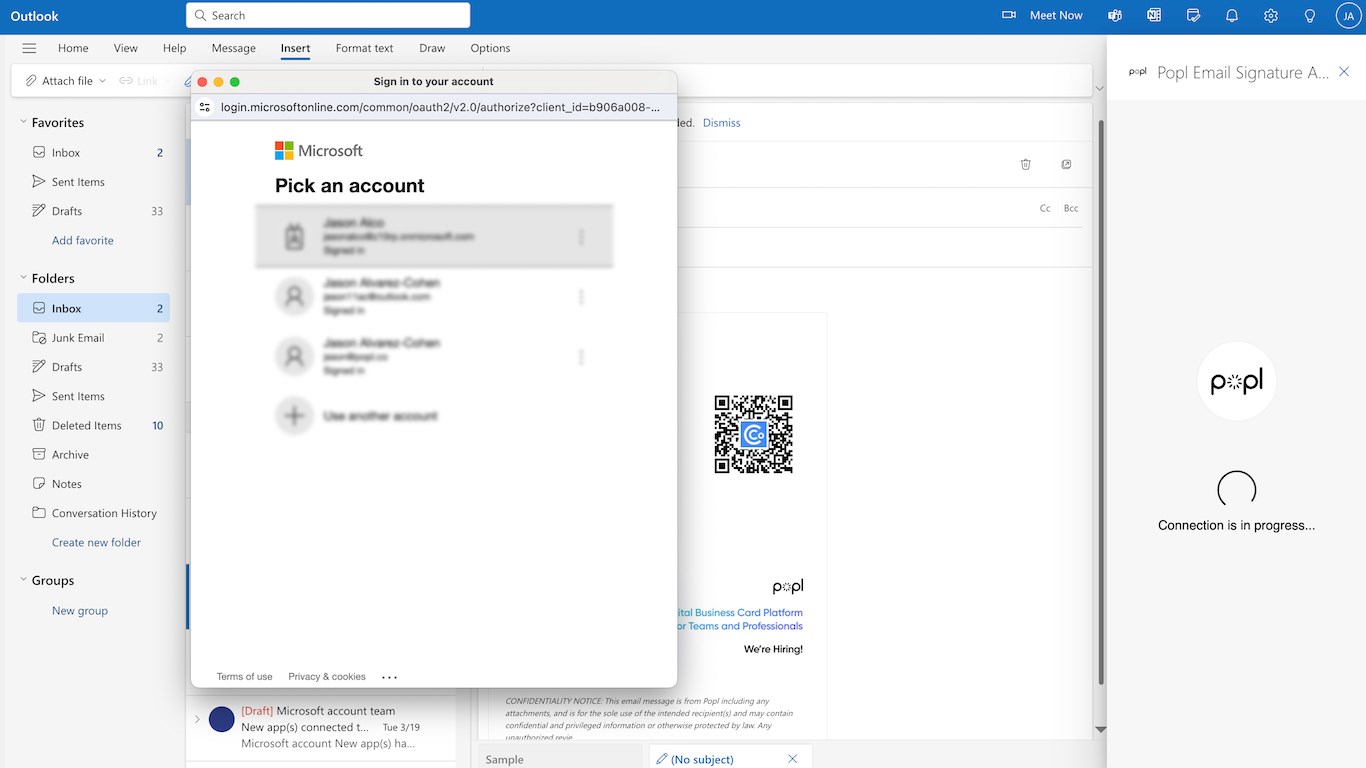Open the Format text ribbon tab
This screenshot has width=1366, height=768.
point(364,48)
